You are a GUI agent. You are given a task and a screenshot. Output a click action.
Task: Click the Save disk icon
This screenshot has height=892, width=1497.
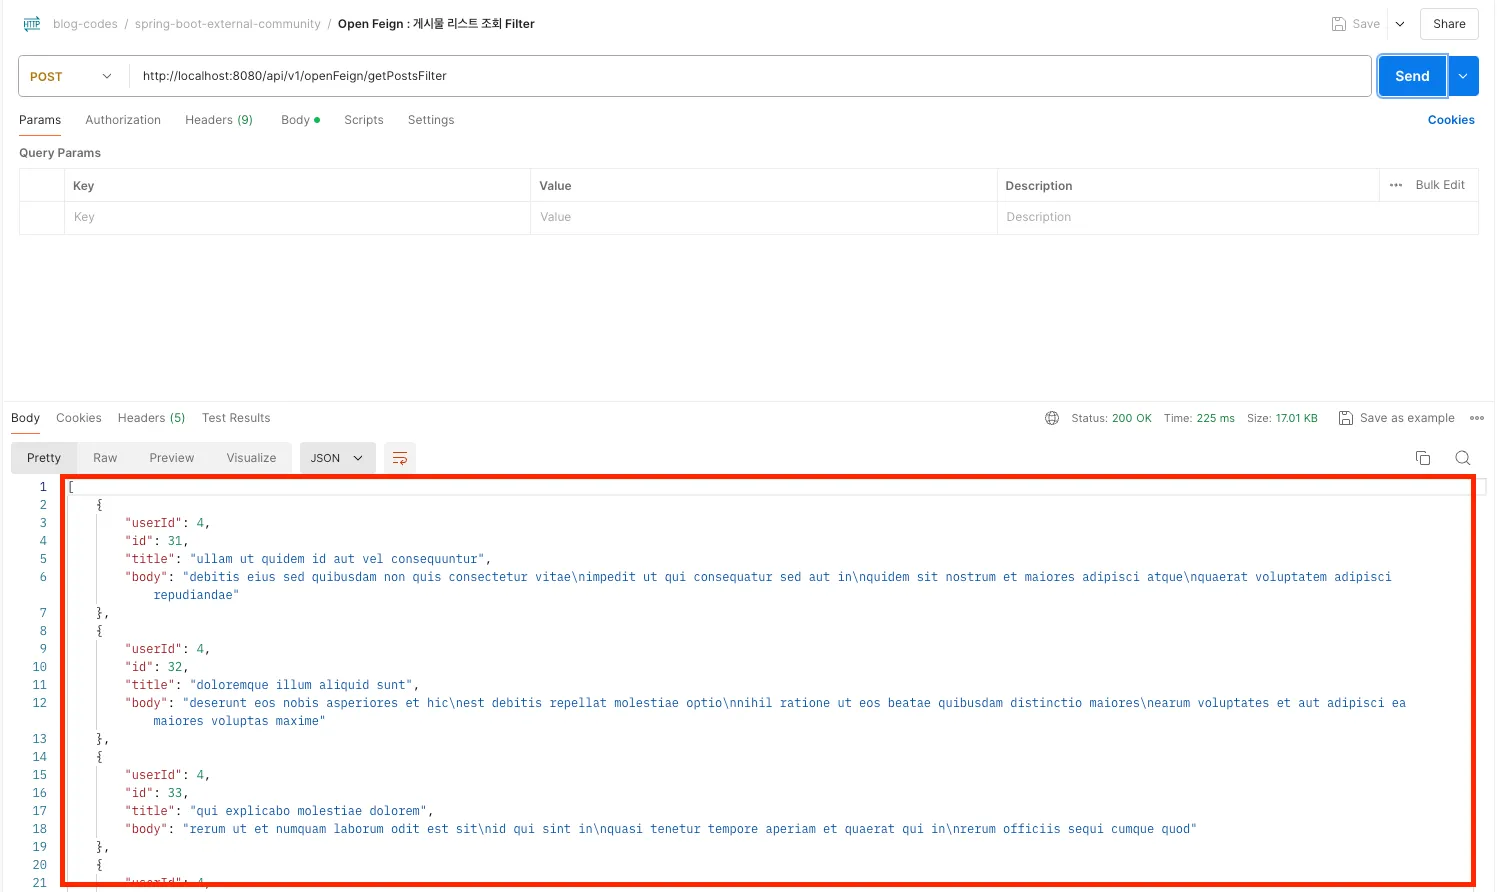(x=1339, y=24)
